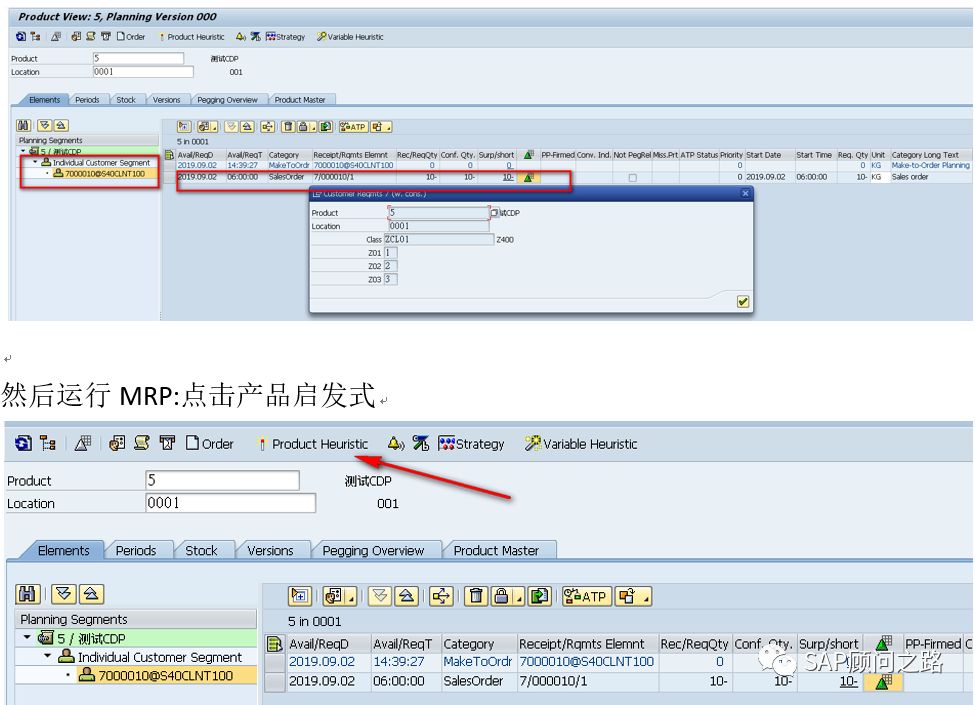Image resolution: width=975 pixels, height=705 pixels.
Task: Toggle the PP-Firmed checkbox in the order row
Action: (x=633, y=176)
